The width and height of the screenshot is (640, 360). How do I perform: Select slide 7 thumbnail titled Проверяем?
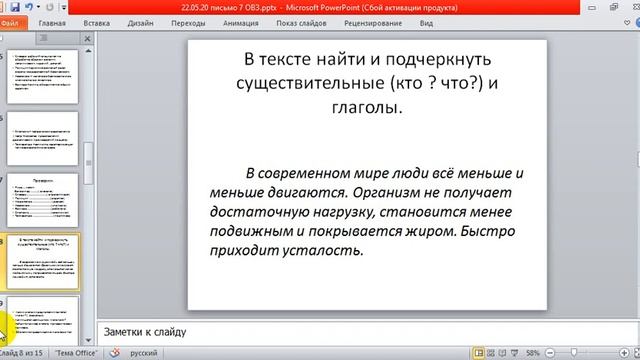42,200
